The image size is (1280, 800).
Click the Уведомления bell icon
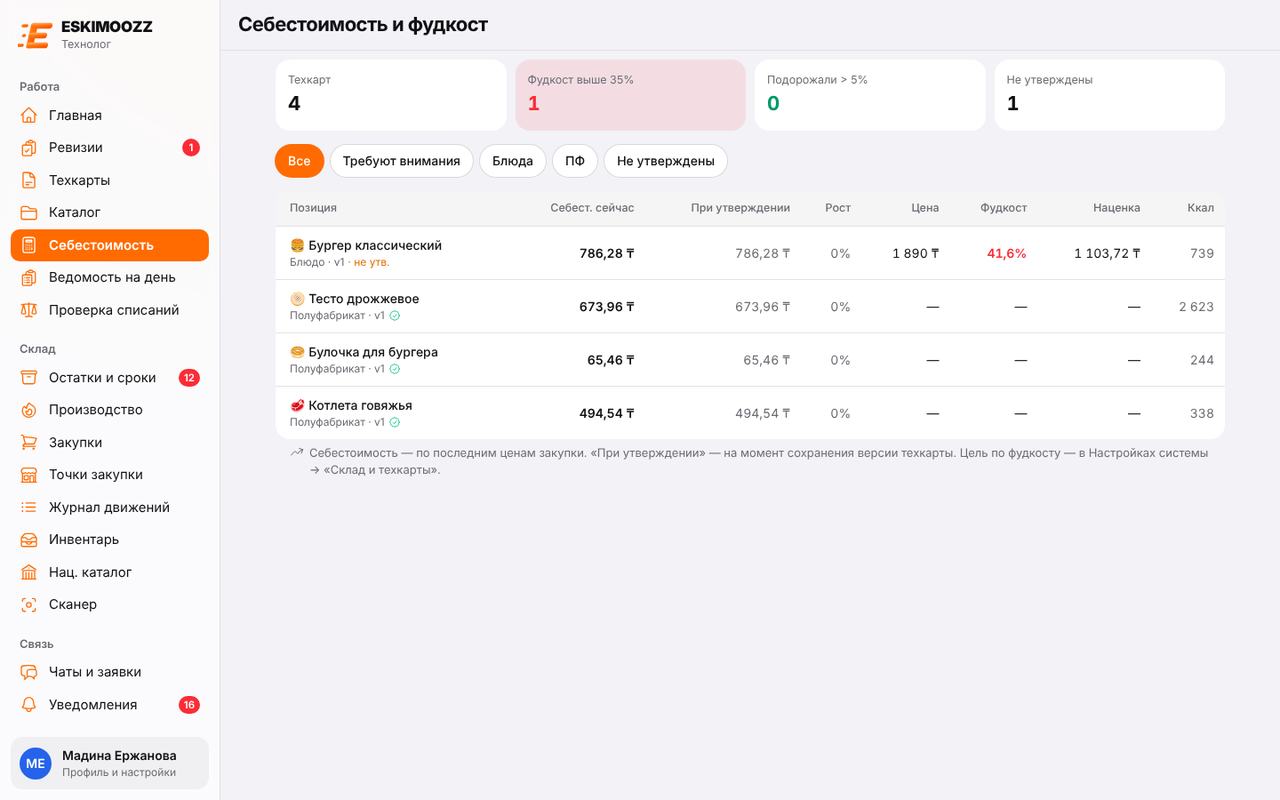click(x=29, y=705)
